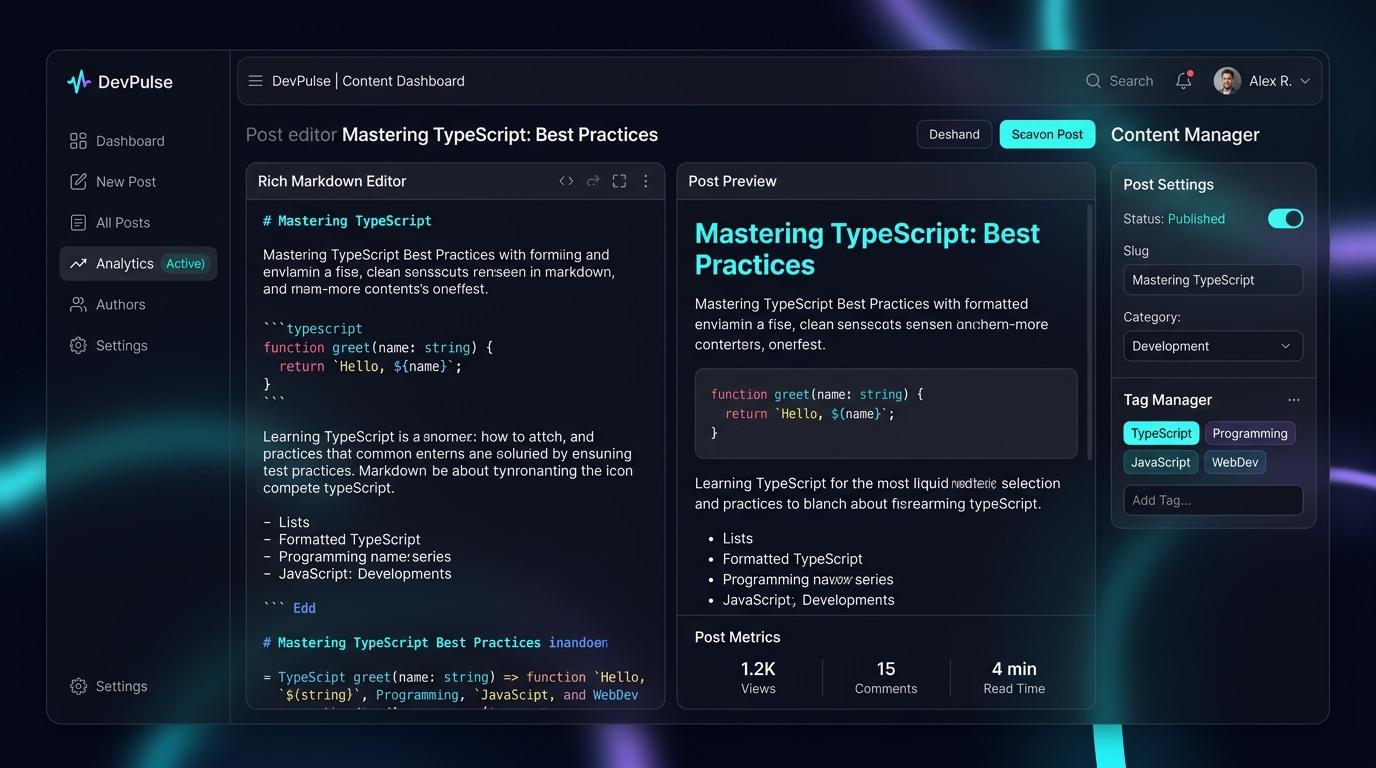Click DevPulse | Content Dashboard title

pyautogui.click(x=368, y=81)
